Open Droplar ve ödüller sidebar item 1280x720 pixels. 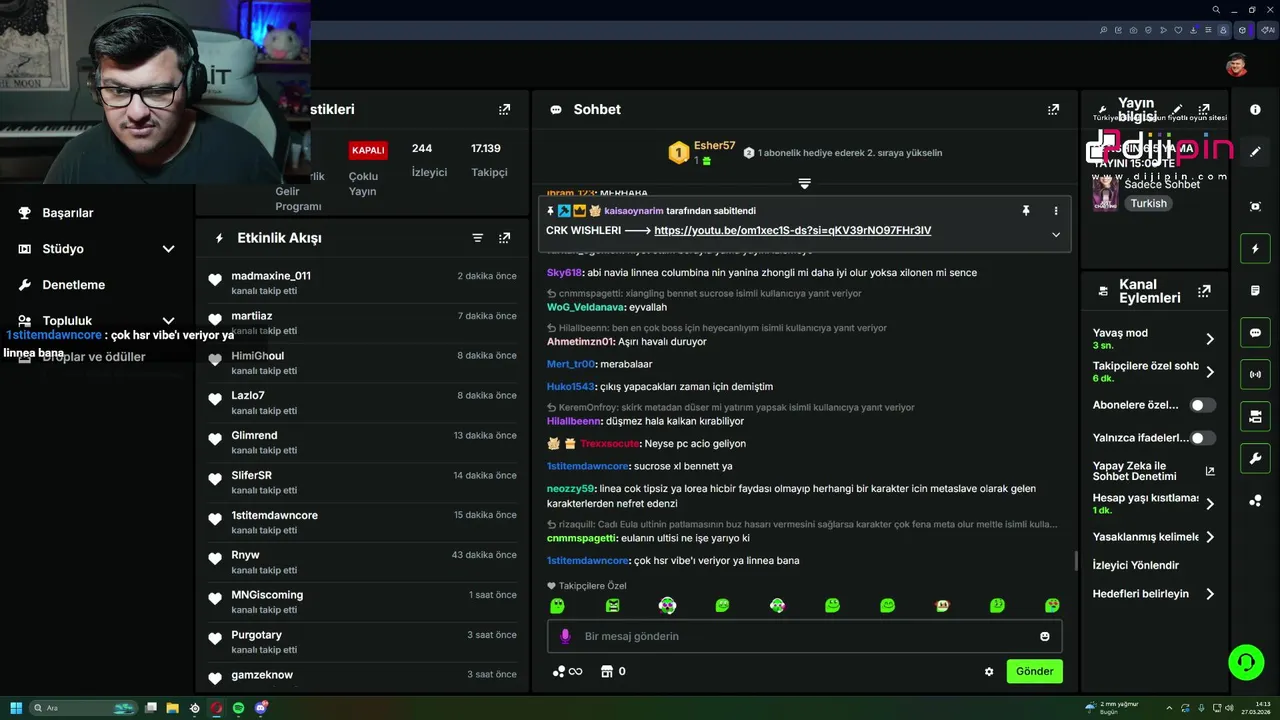tap(93, 357)
